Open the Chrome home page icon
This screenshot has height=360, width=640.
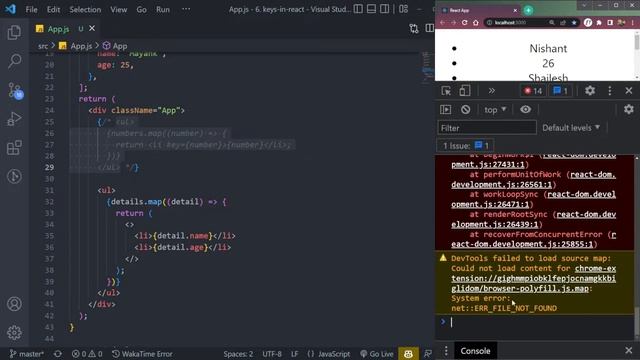(x=476, y=23)
